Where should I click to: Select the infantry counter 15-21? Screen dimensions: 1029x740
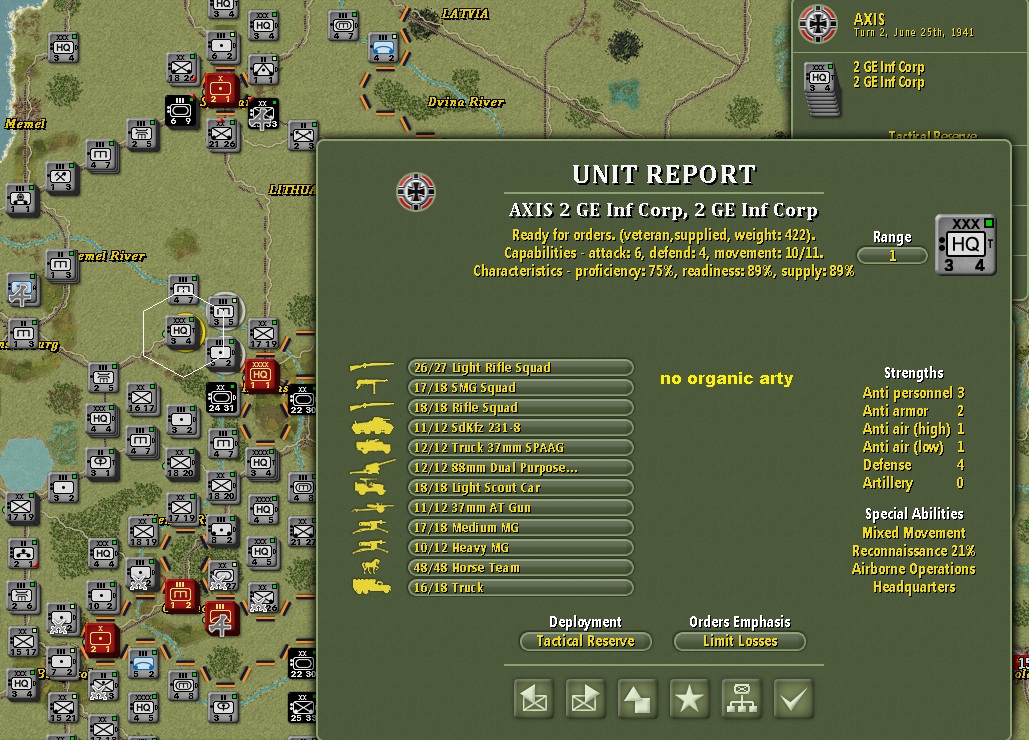pos(63,708)
